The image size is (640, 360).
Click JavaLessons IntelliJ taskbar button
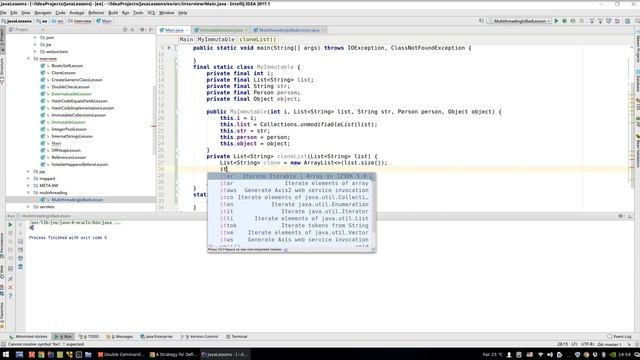click(224, 355)
